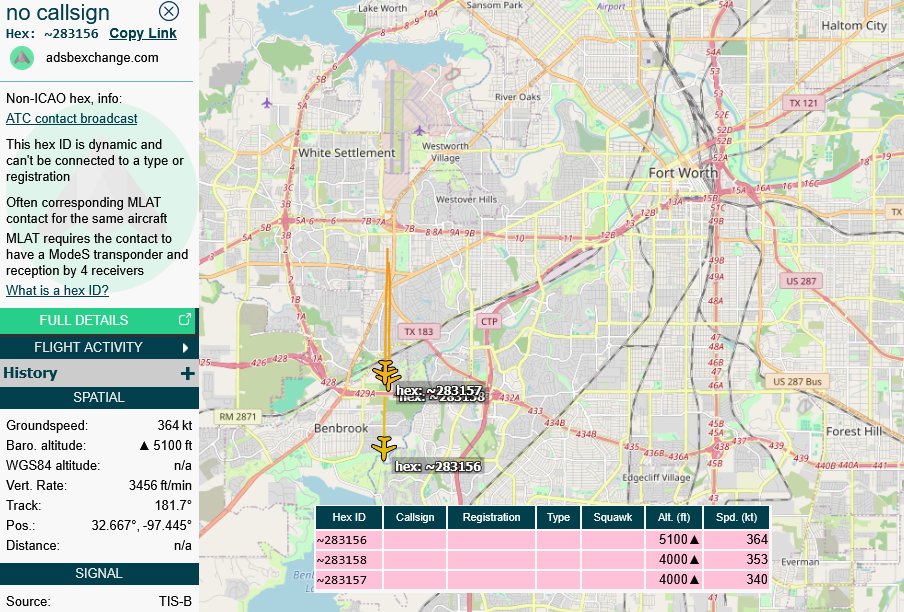The width and height of the screenshot is (904, 612).
Task: Click the Distance value n/a
Action: click(183, 546)
